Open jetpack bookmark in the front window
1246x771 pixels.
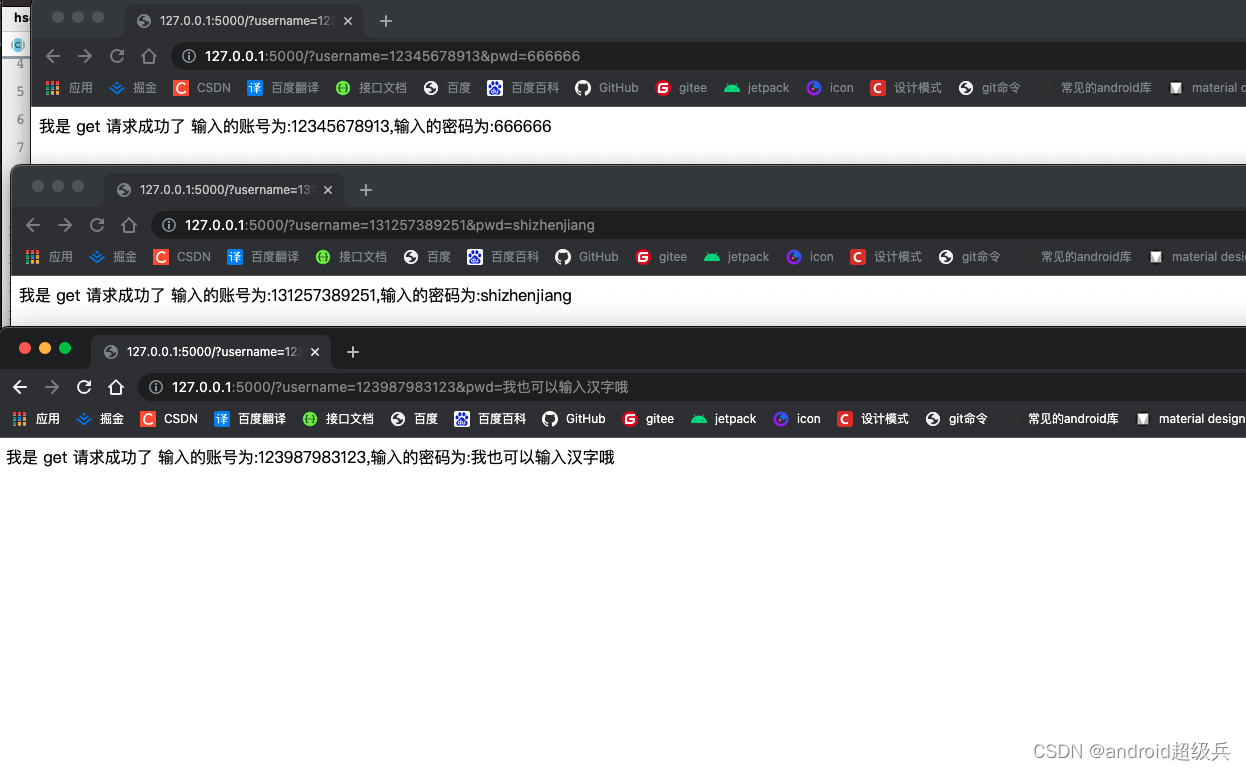723,419
